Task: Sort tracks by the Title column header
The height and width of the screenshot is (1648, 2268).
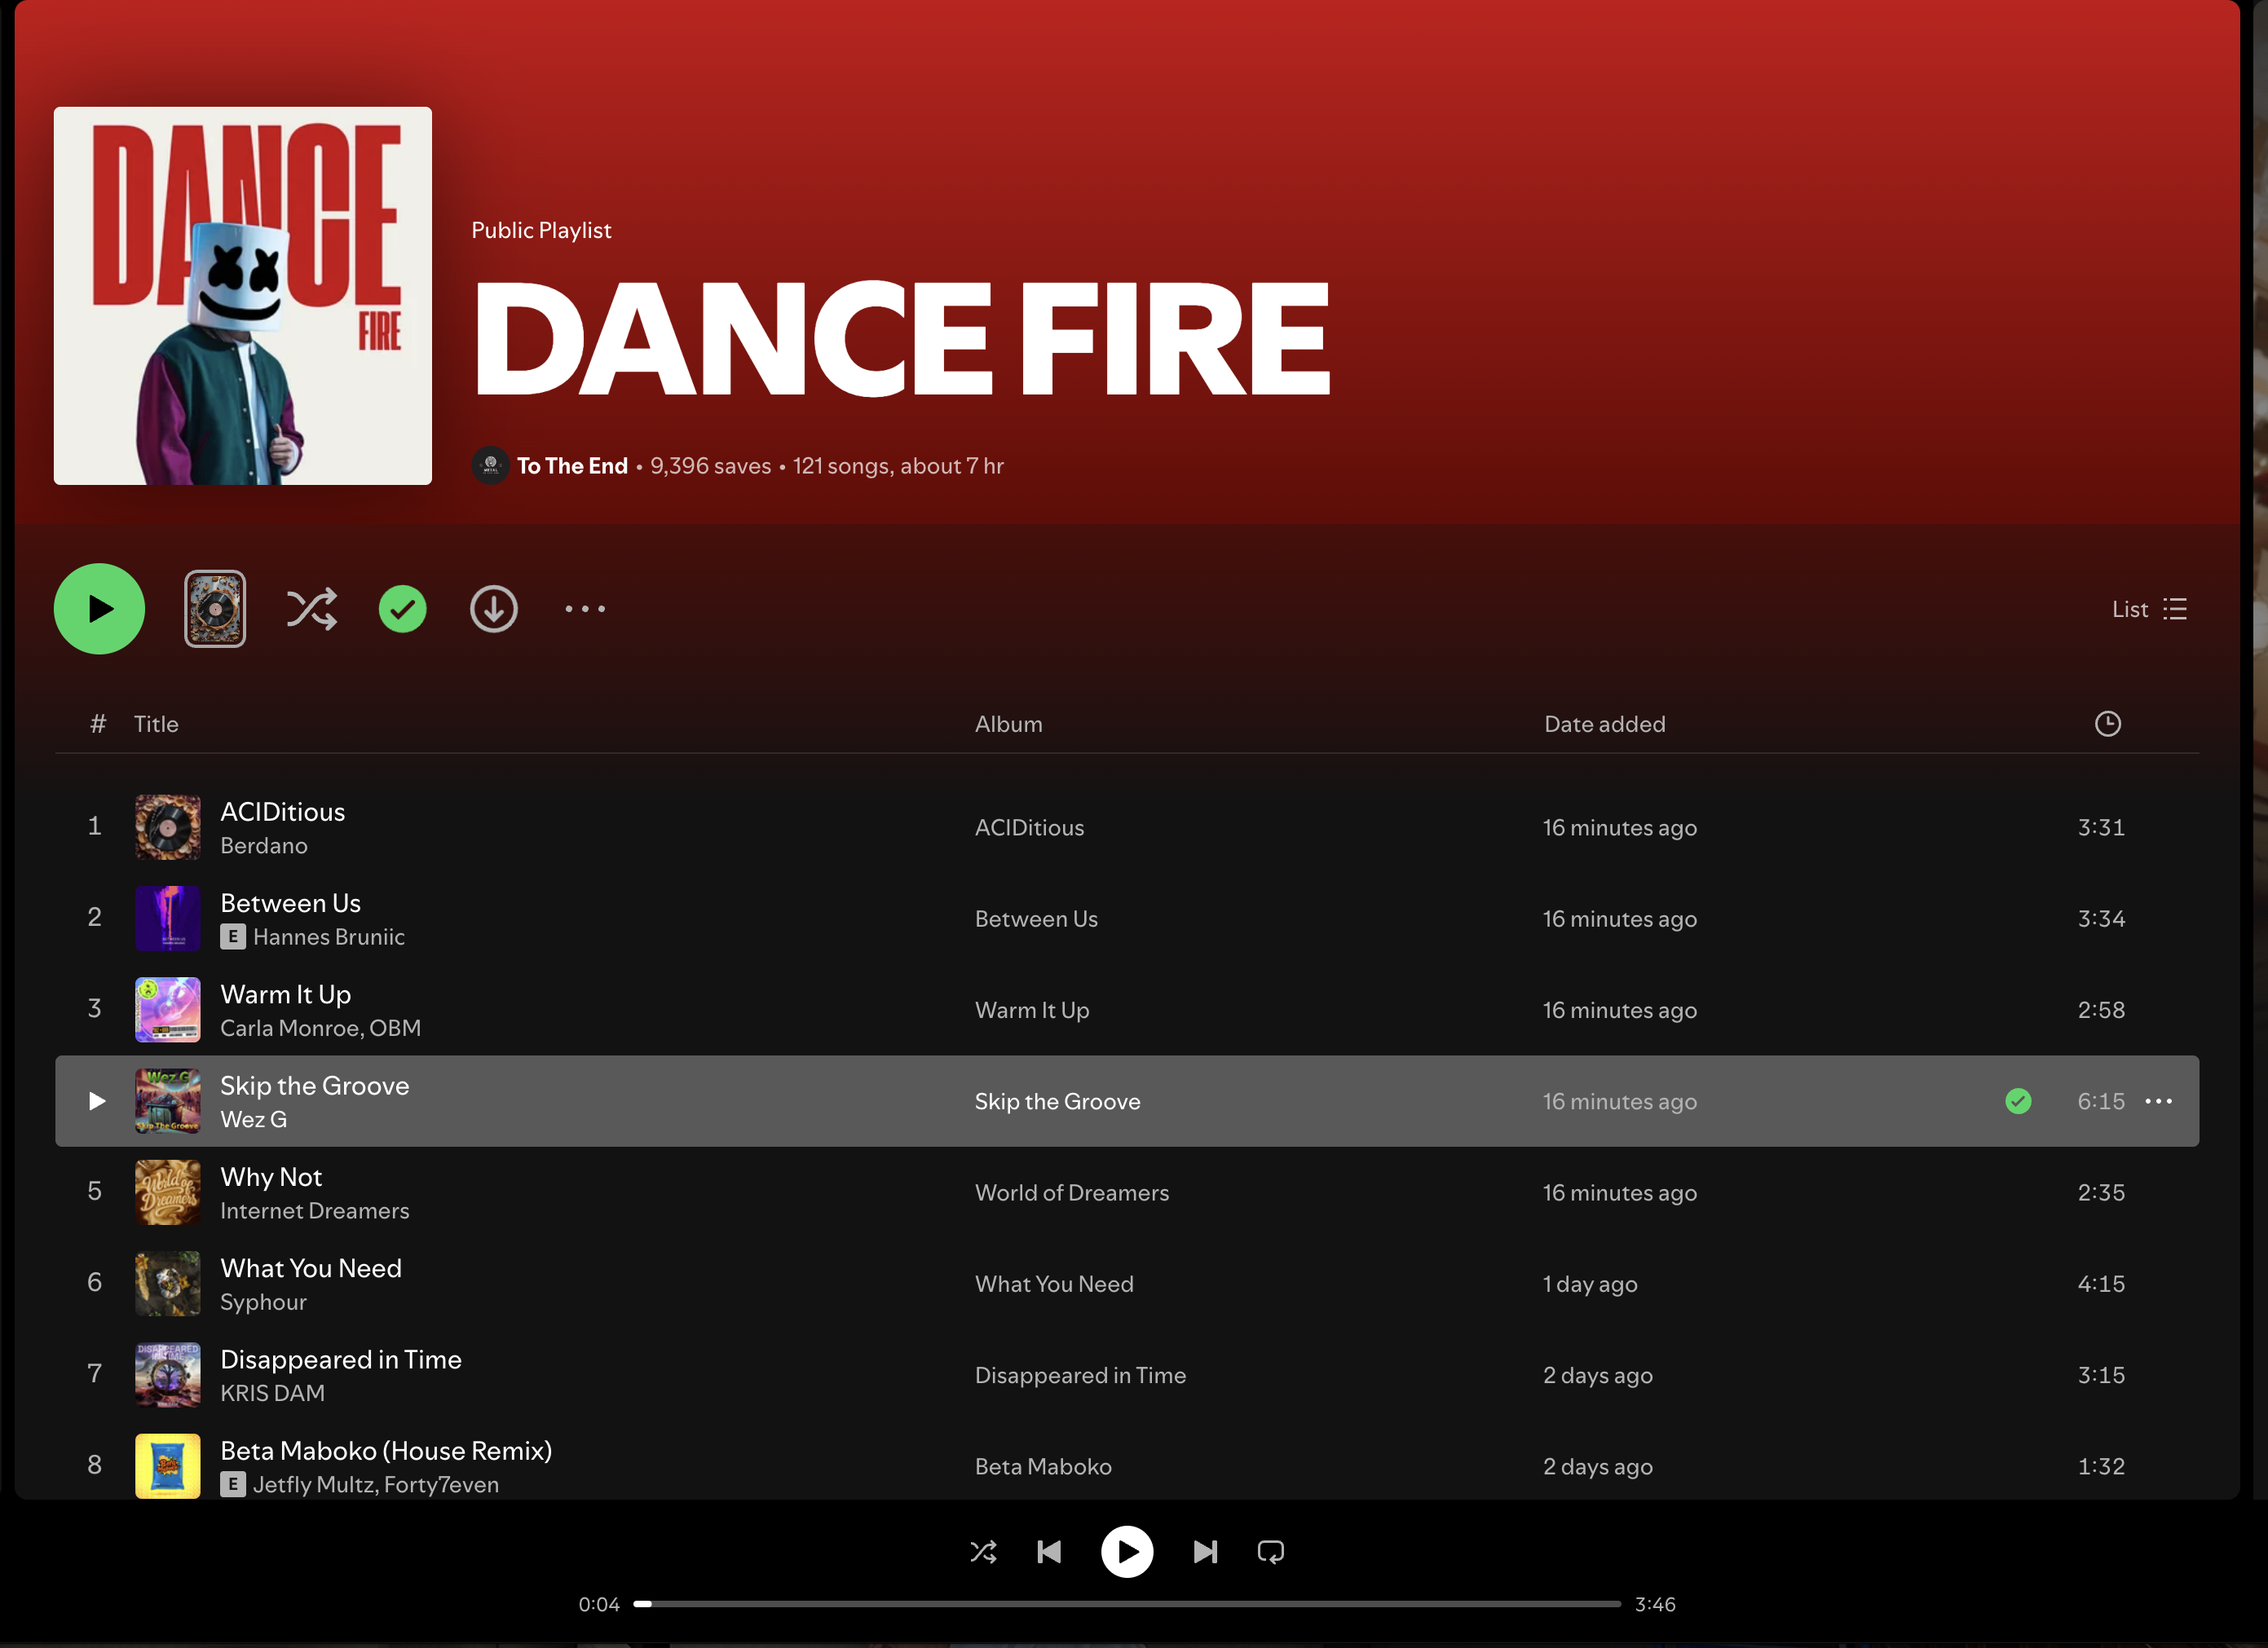Action: [156, 724]
